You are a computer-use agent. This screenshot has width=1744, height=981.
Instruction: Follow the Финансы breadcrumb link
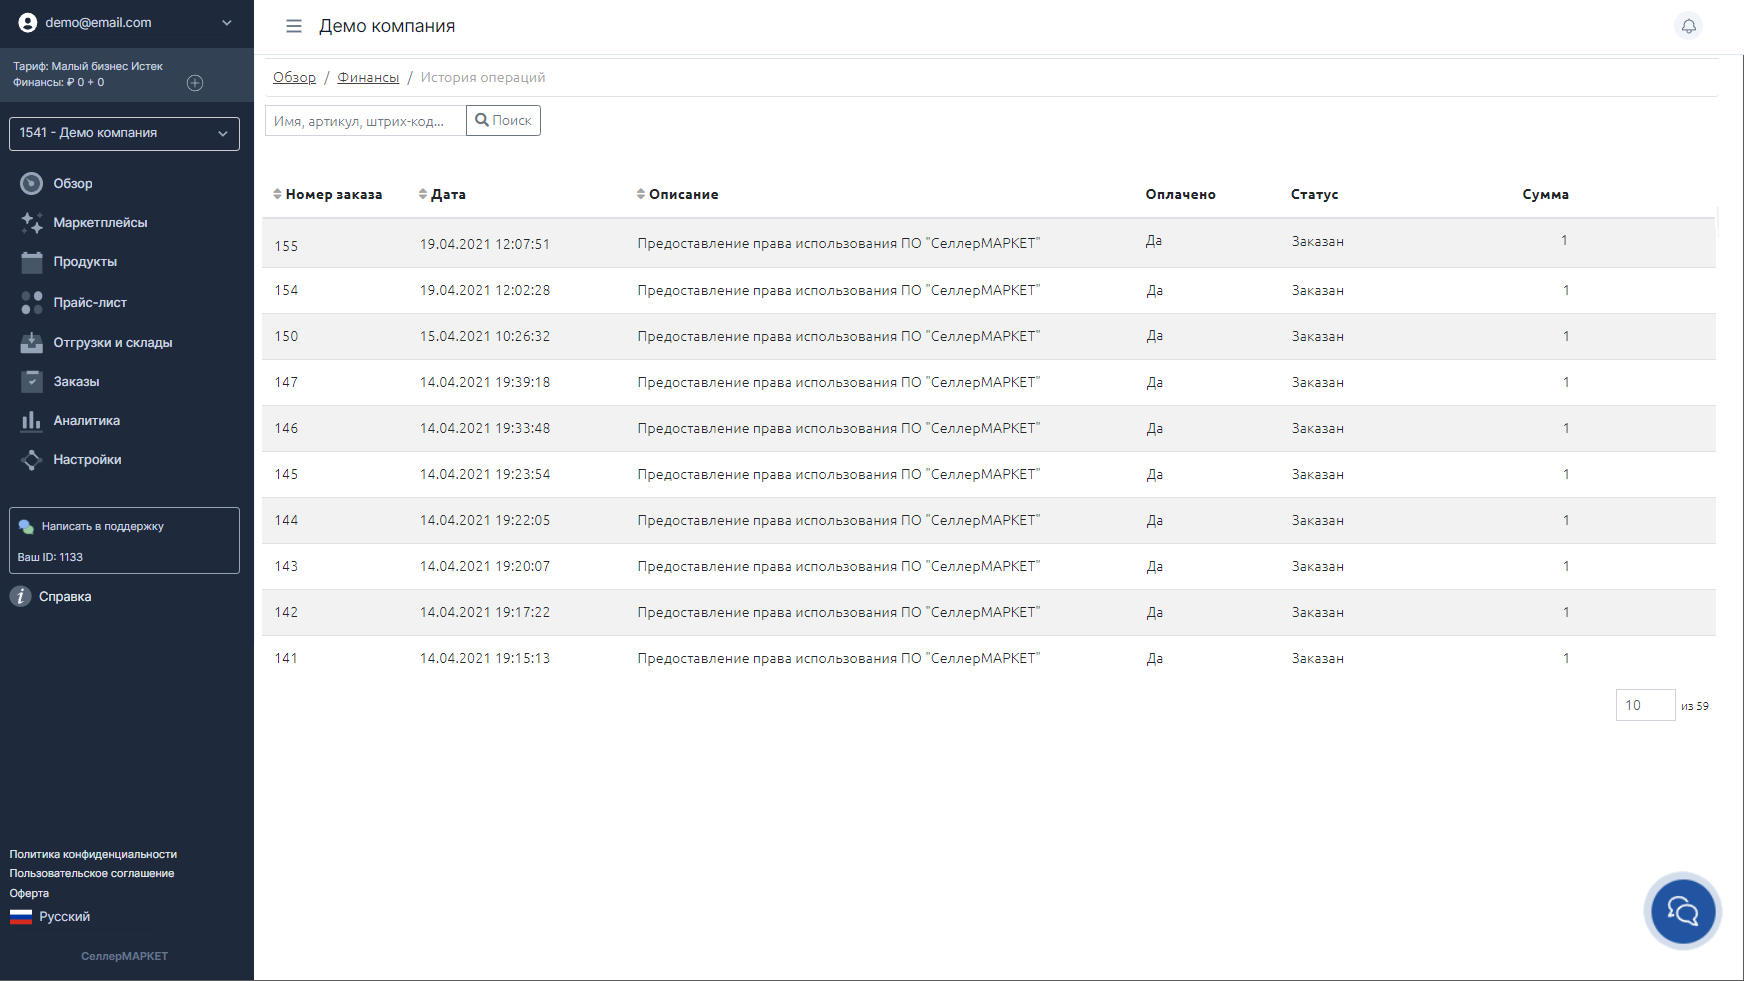[368, 77]
